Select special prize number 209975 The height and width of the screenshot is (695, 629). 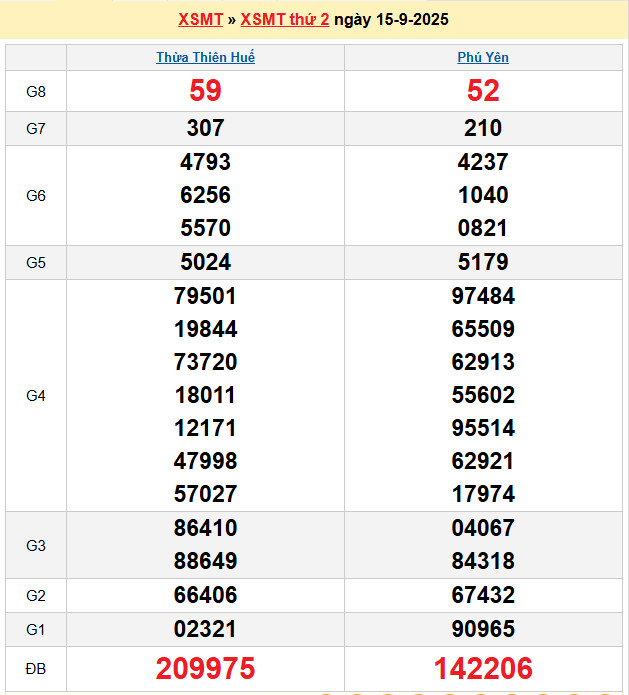click(x=205, y=668)
